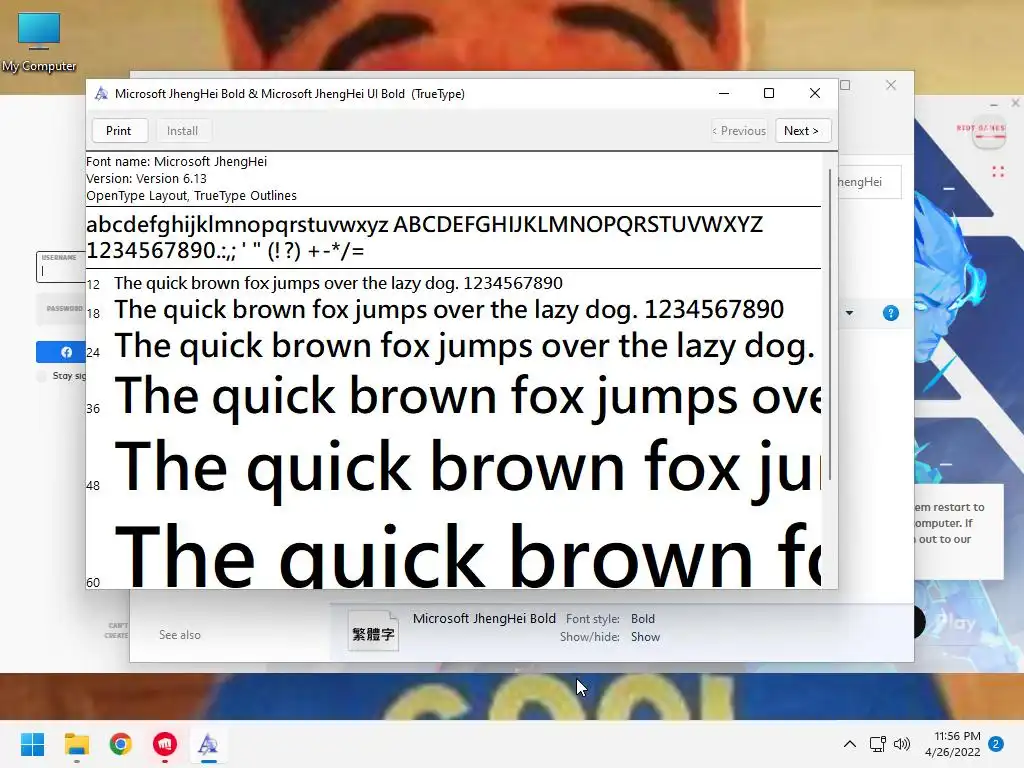This screenshot has height=768, width=1024.
Task: Launch Google Chrome from the taskbar
Action: (121, 744)
